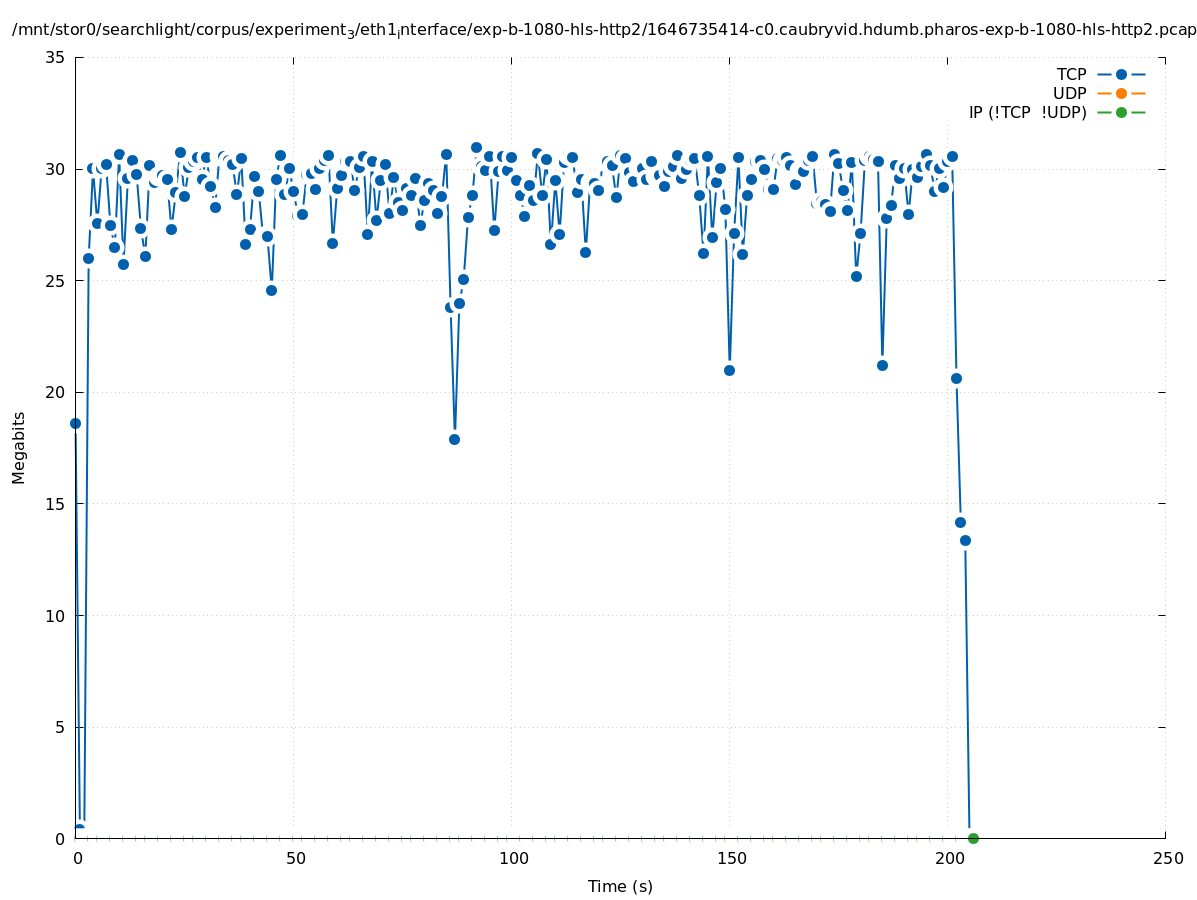1197x900 pixels.
Task: Toggle the TCP series legend label
Action: [x=1071, y=74]
